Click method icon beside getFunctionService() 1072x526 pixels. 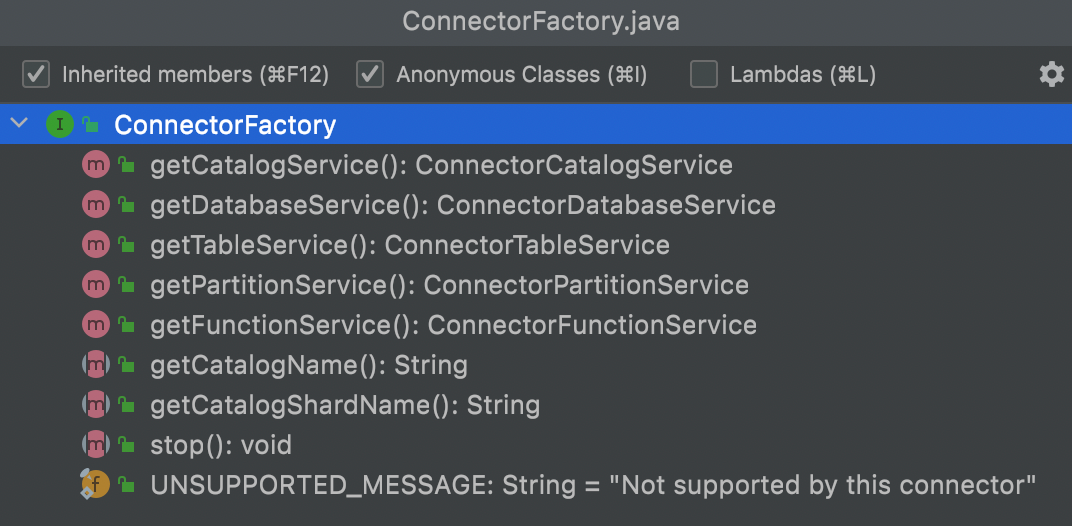(96, 325)
